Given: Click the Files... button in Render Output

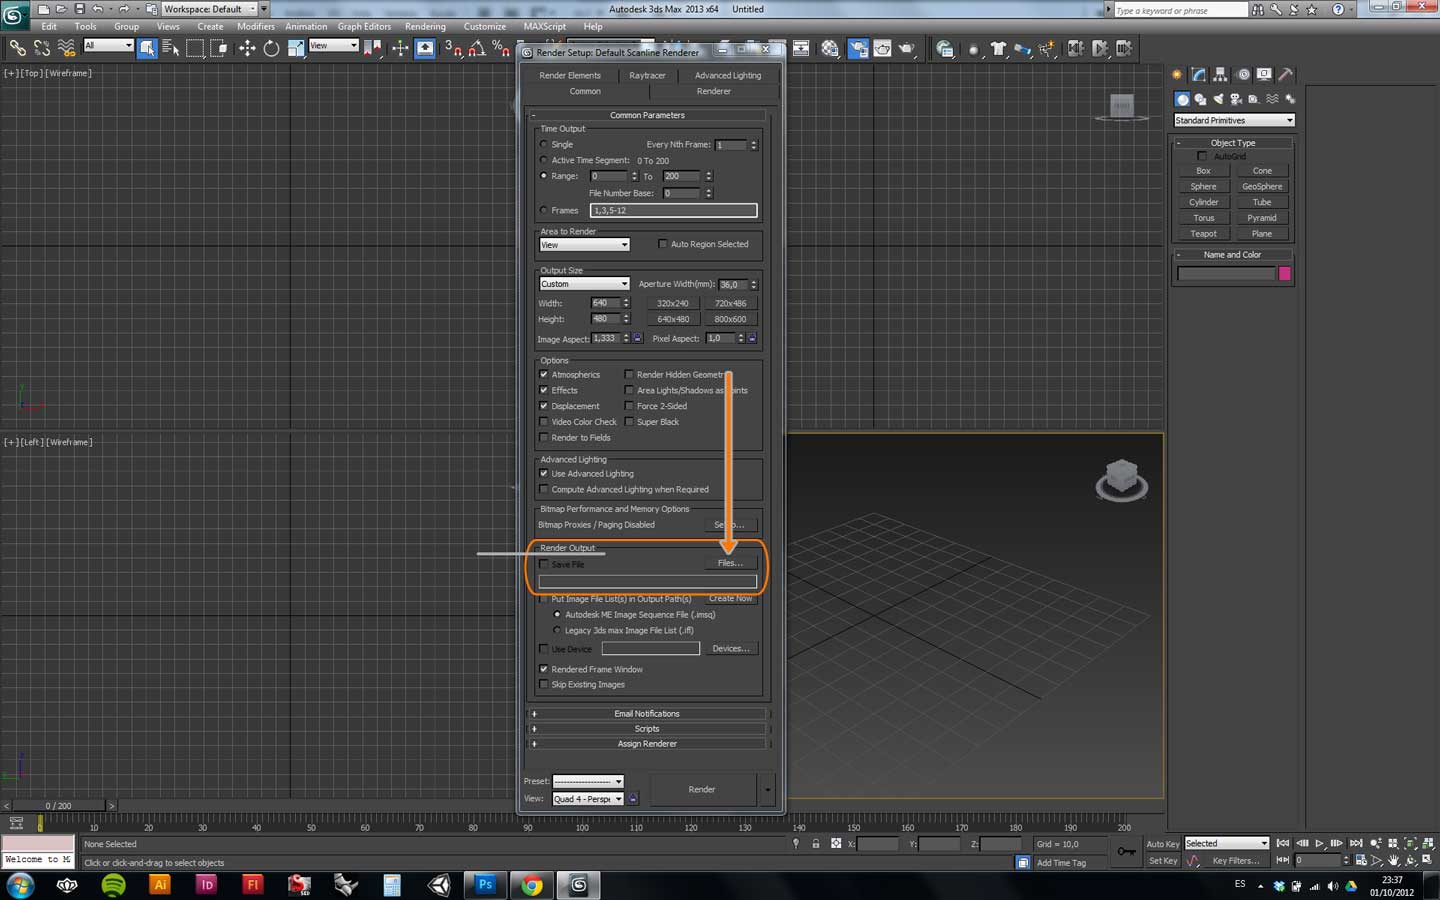Looking at the screenshot, I should (730, 563).
